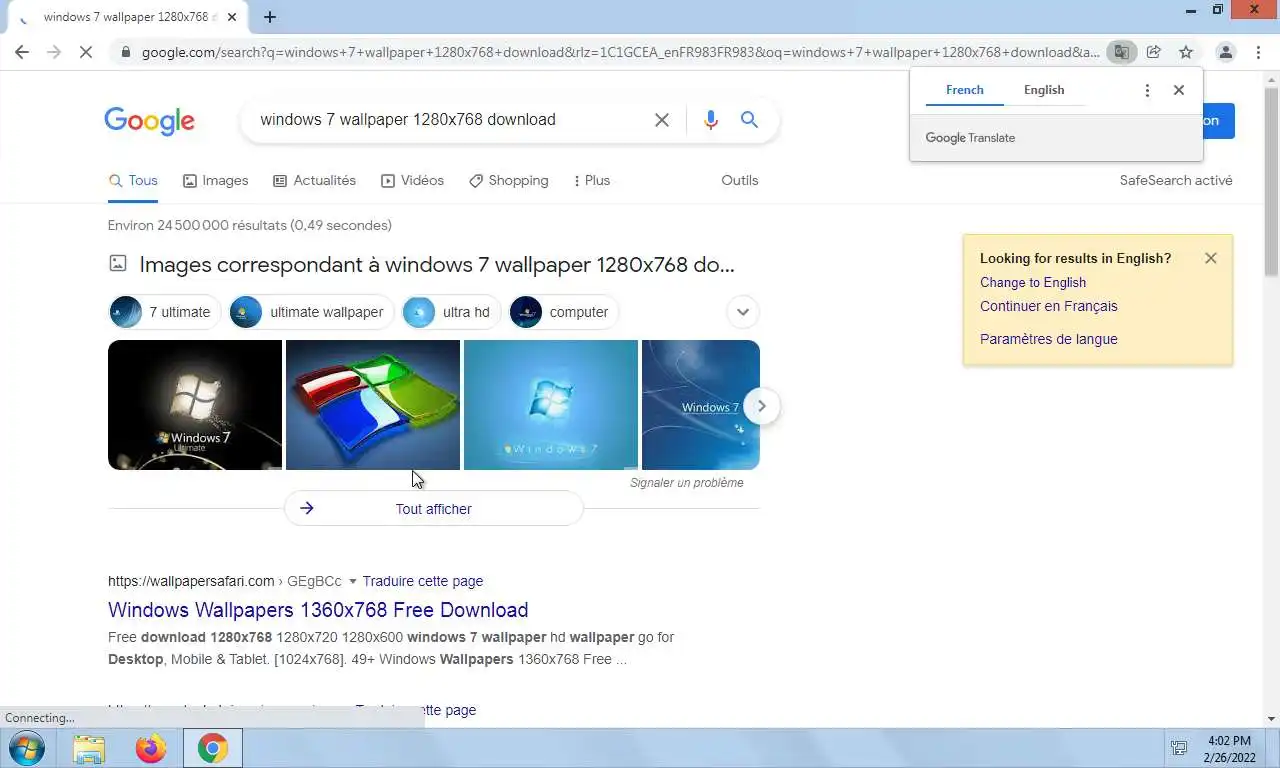This screenshot has width=1280, height=768.
Task: Click Change to English link
Action: click(x=1033, y=283)
